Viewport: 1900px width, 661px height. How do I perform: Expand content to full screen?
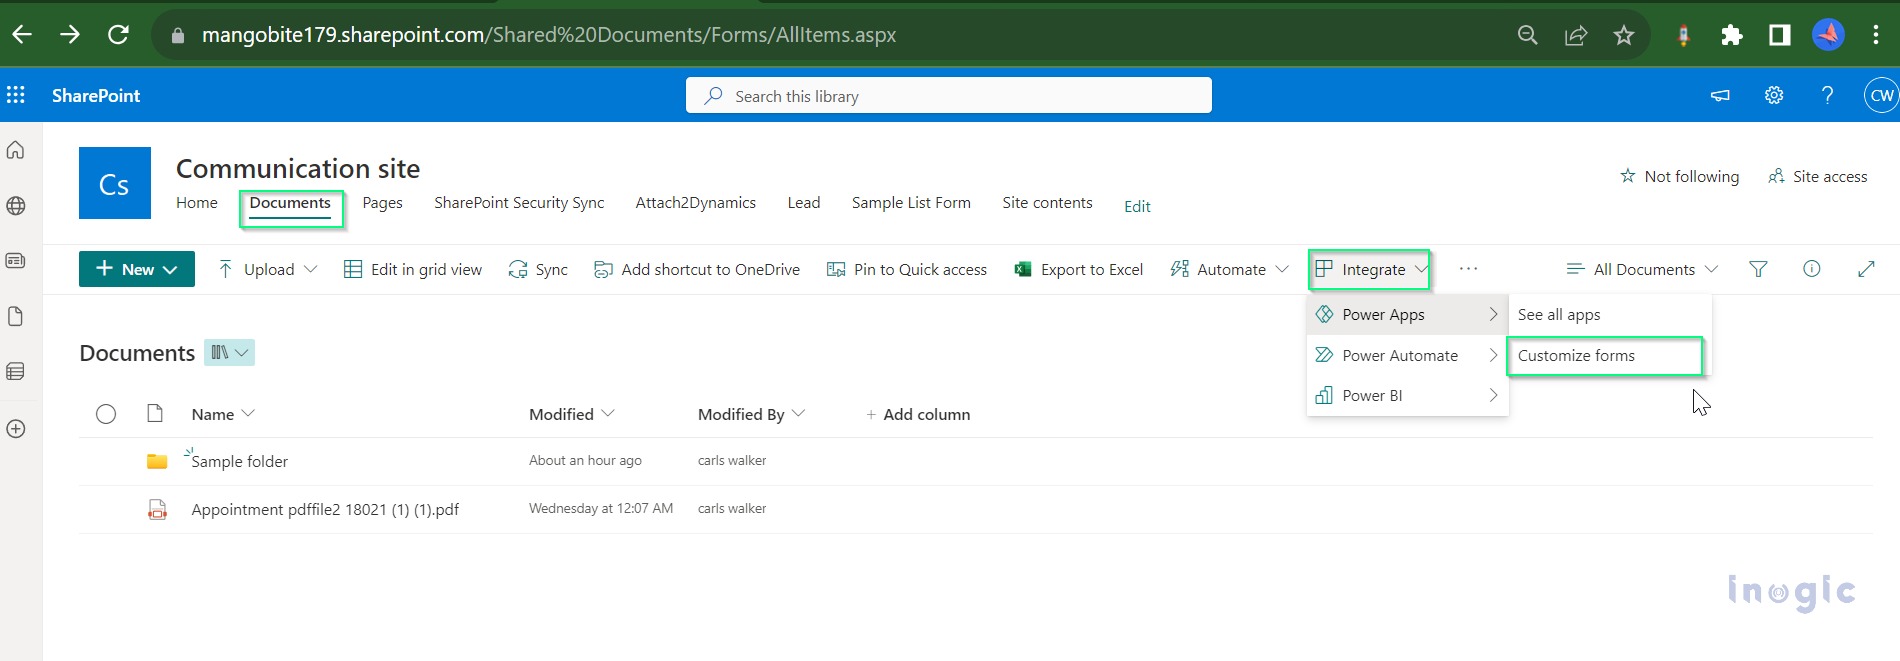click(x=1866, y=269)
